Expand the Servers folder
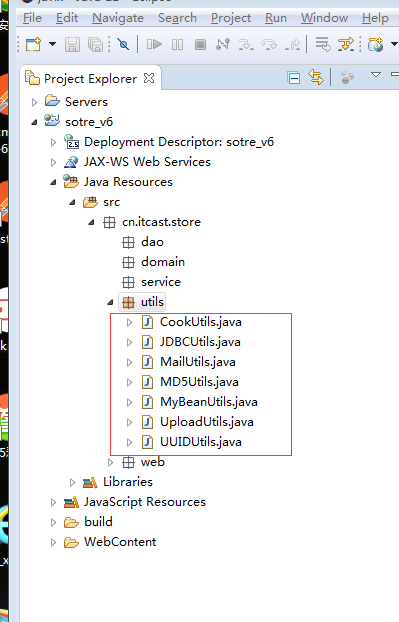Viewport: 399px width, 622px height. tap(34, 102)
